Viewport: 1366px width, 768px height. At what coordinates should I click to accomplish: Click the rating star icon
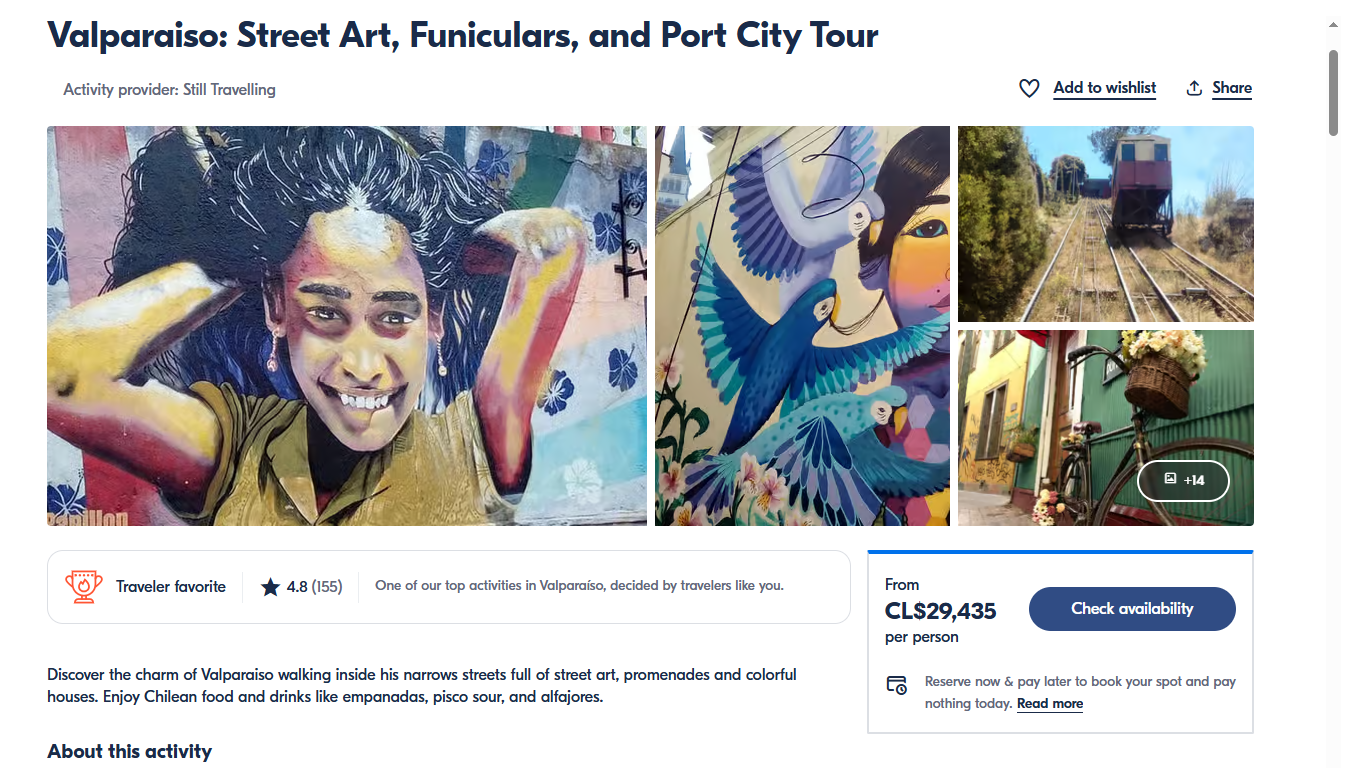coord(270,587)
